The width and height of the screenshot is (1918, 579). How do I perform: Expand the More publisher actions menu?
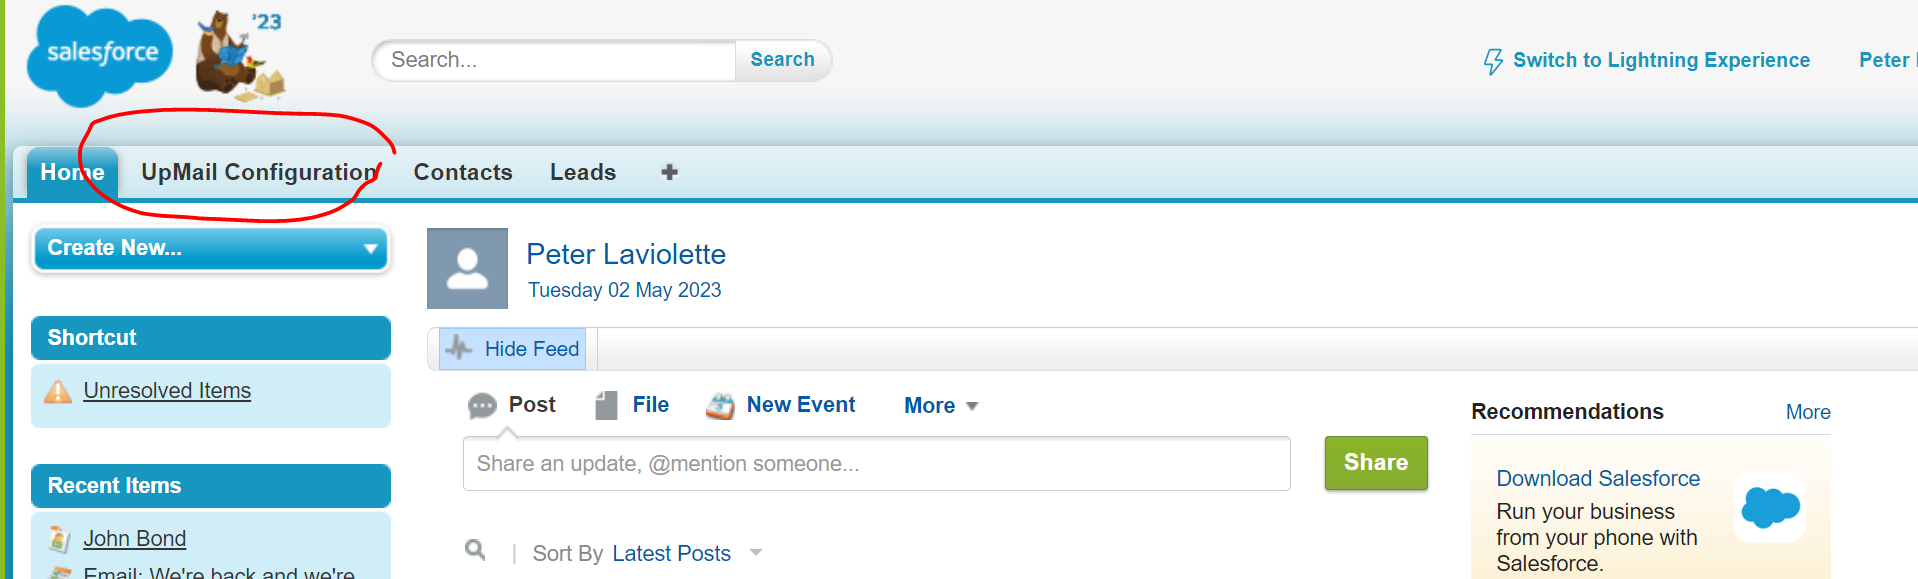point(941,405)
